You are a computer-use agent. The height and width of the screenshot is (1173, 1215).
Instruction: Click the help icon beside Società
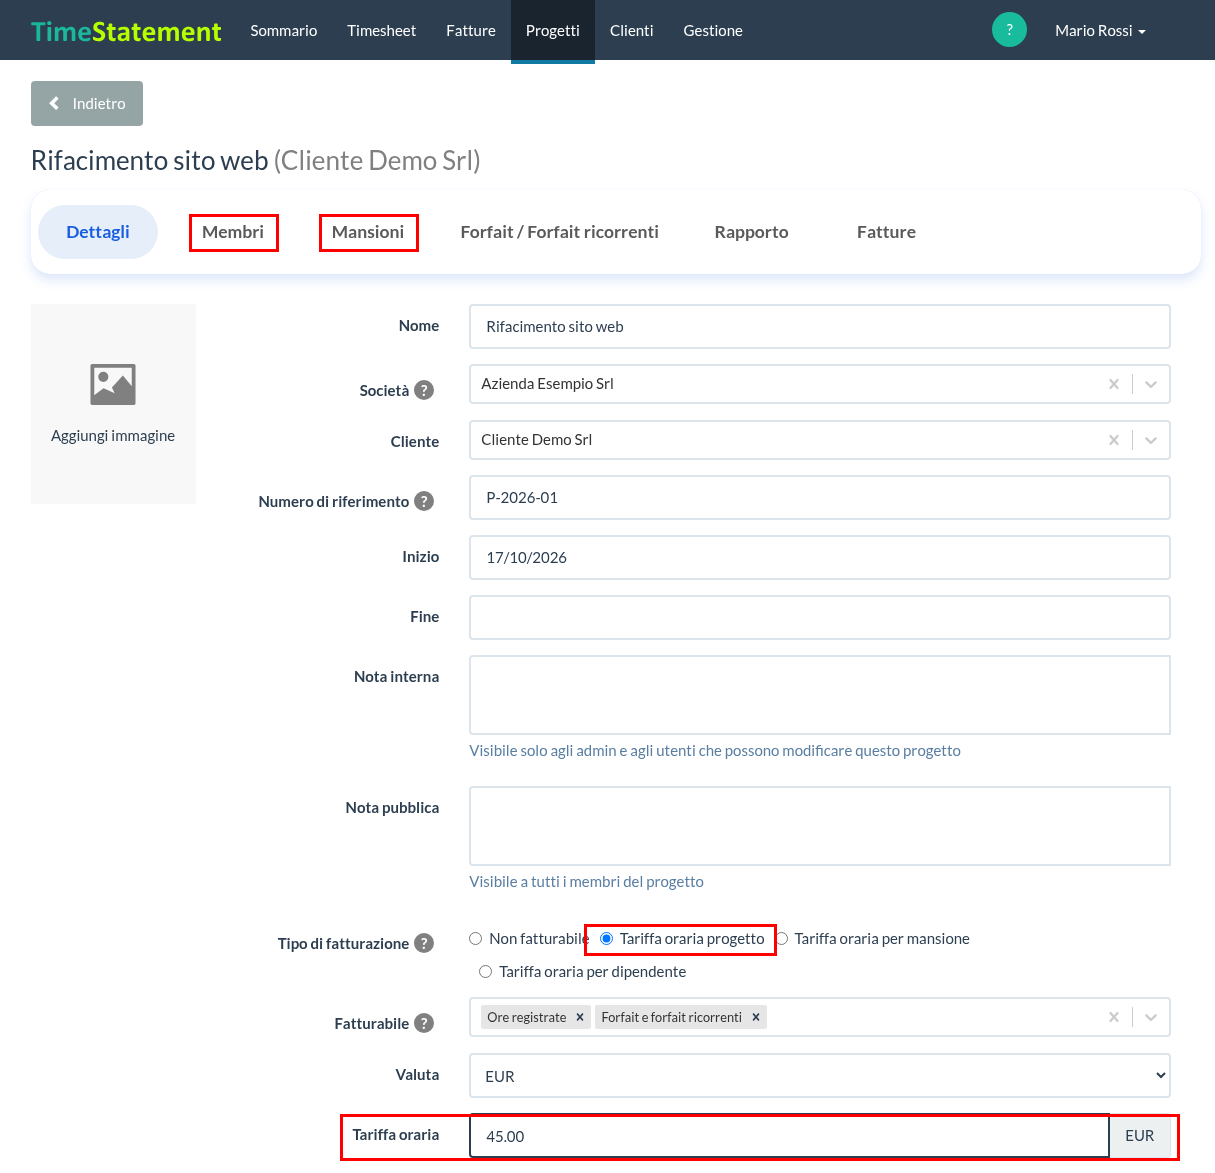tap(424, 390)
